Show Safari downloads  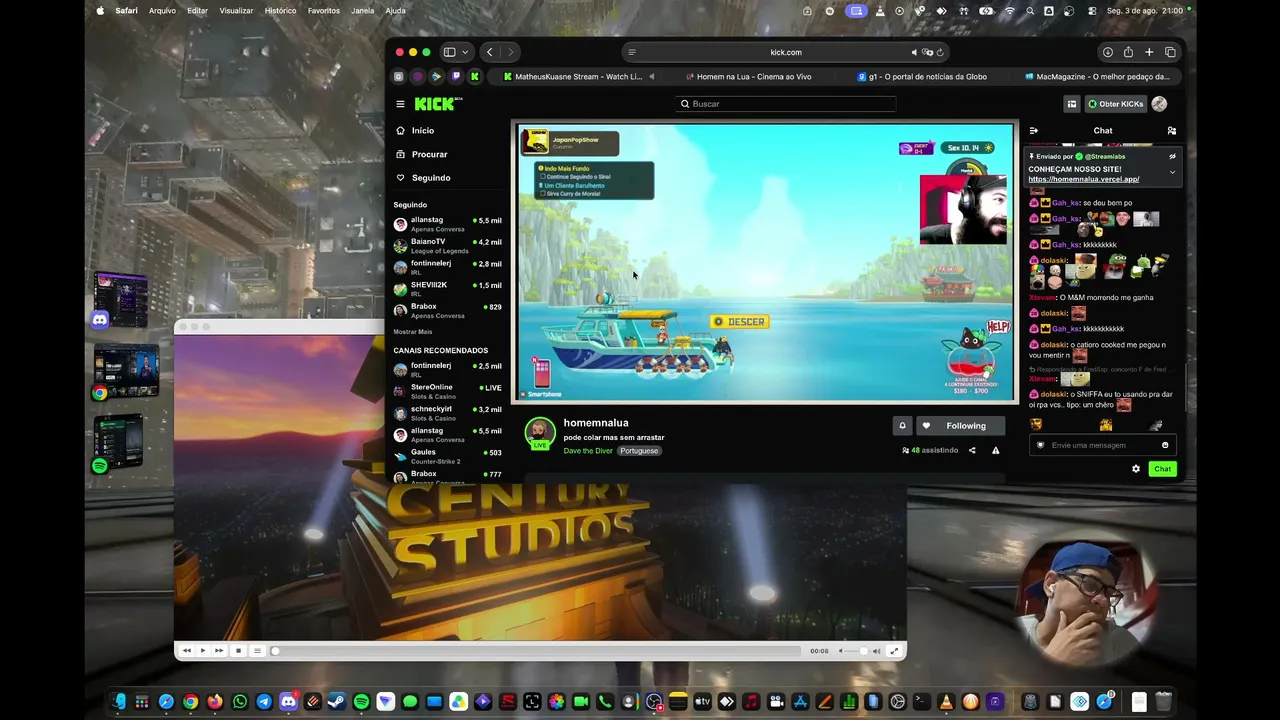(1107, 52)
